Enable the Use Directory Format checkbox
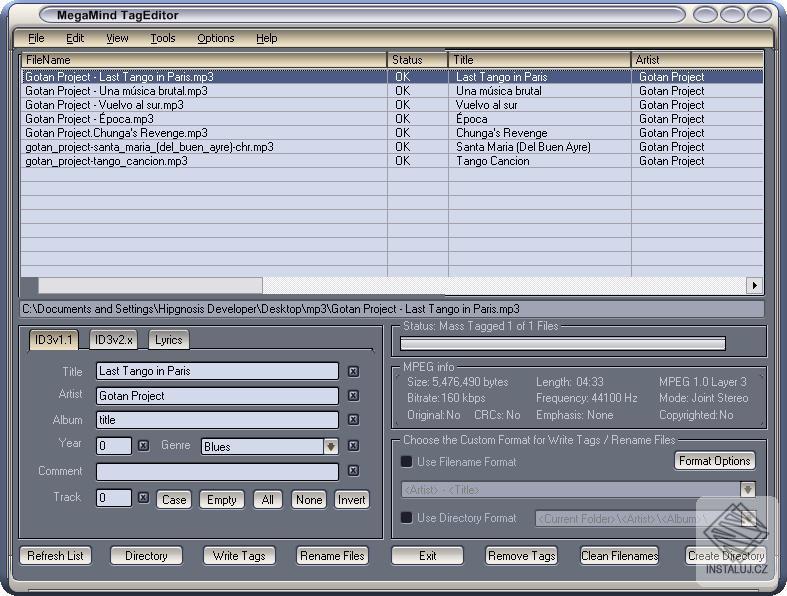This screenshot has height=596, width=787. pos(406,518)
